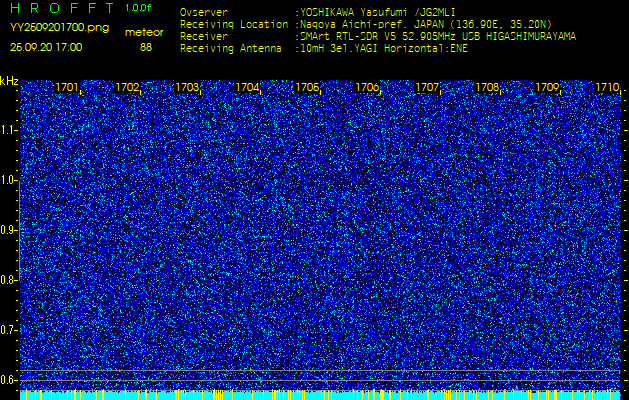This screenshot has height=400, width=629.
Task: Select the SMArt RTL-SDR V5 receiver text
Action: coord(436,37)
